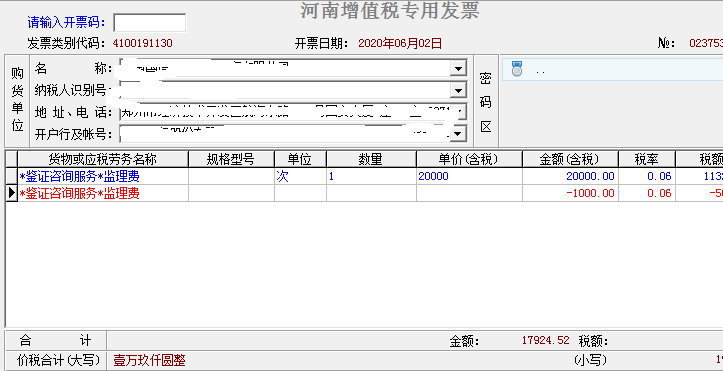Click the unit cell 次
Screen dimensions: 723x371
pos(300,176)
